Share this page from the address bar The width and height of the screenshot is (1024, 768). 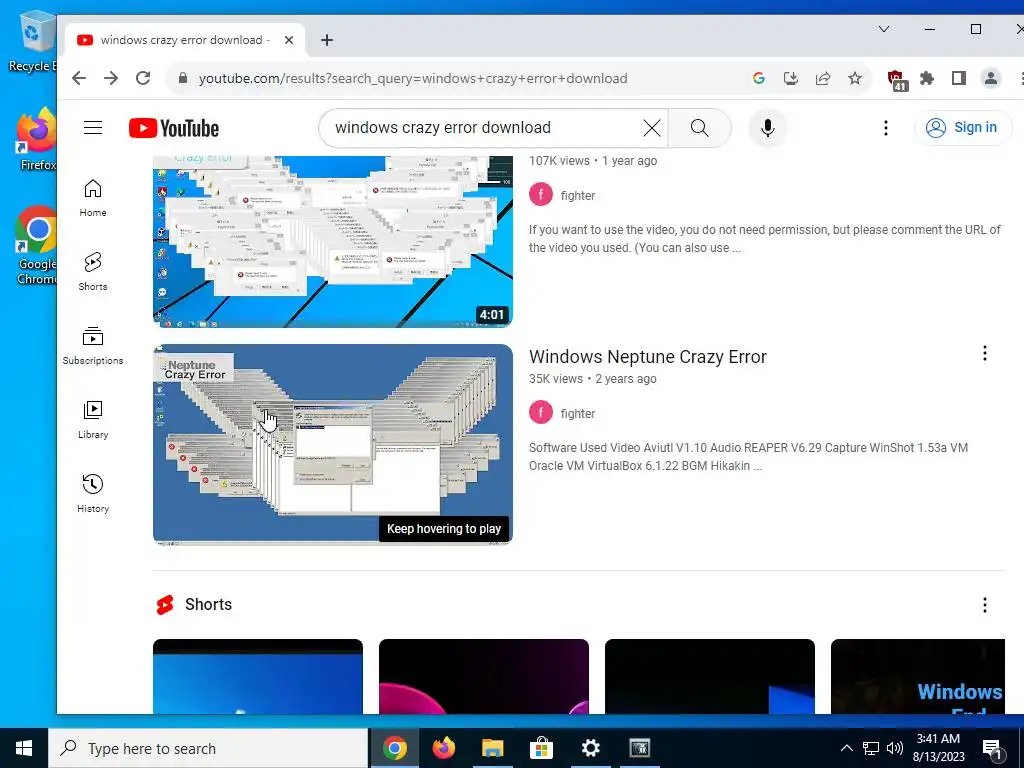(x=823, y=78)
